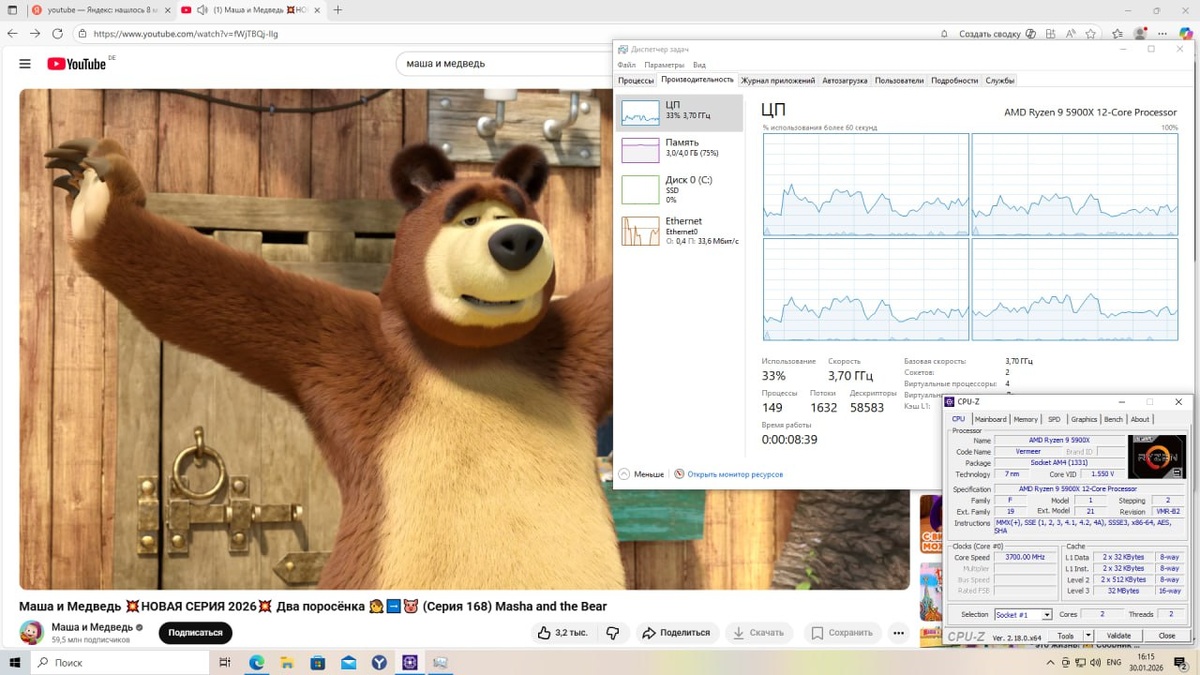
Task: Select ЦП performance graph in Task Manager sidebar
Action: (679, 113)
